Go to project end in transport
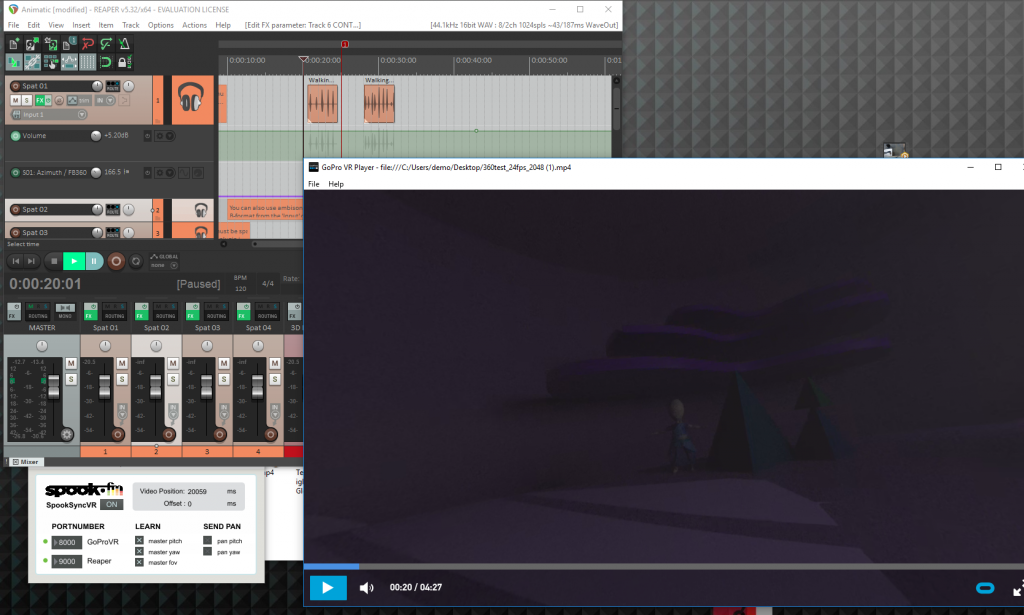This screenshot has height=615, width=1024. pyautogui.click(x=31, y=261)
